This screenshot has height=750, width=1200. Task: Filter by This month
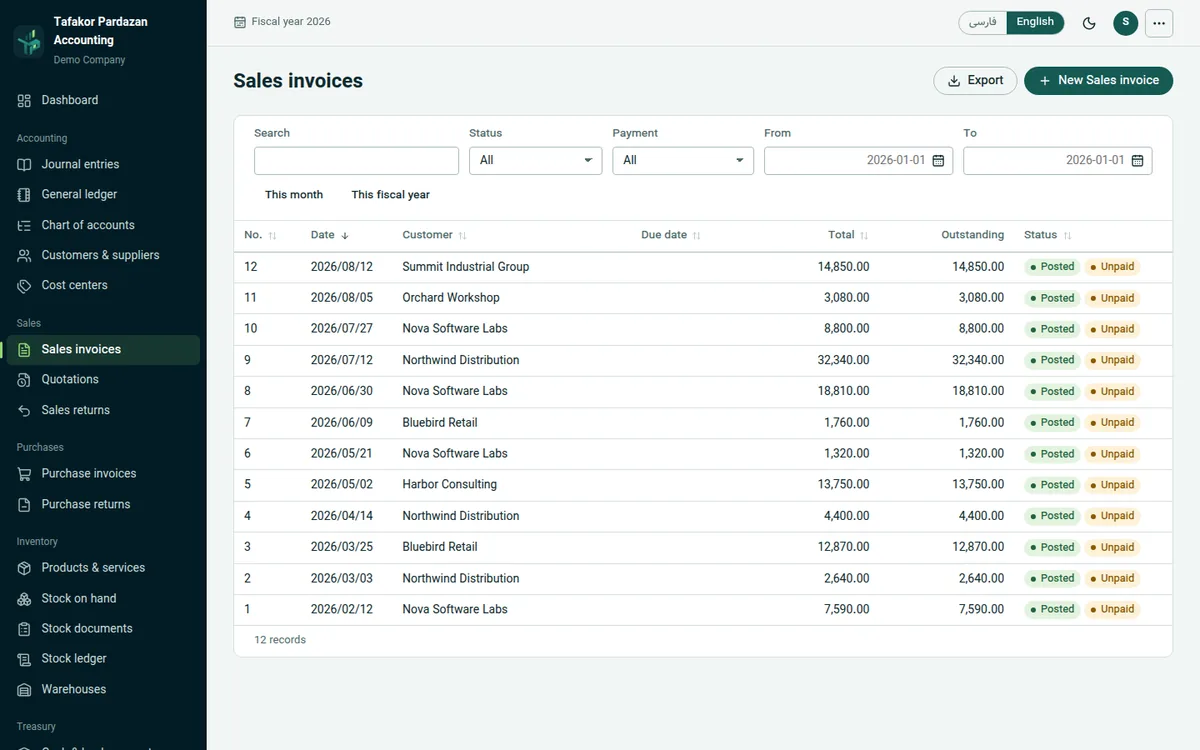pos(294,195)
